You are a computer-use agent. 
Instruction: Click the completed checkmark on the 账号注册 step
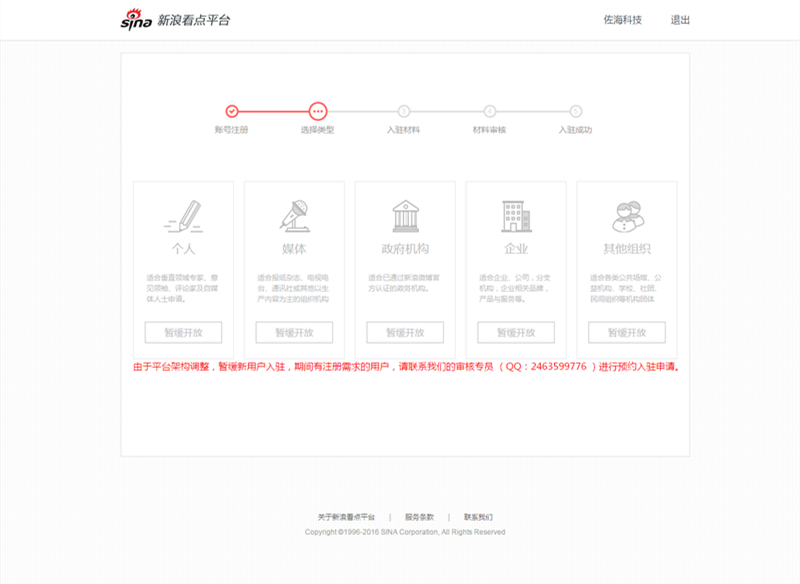point(232,113)
